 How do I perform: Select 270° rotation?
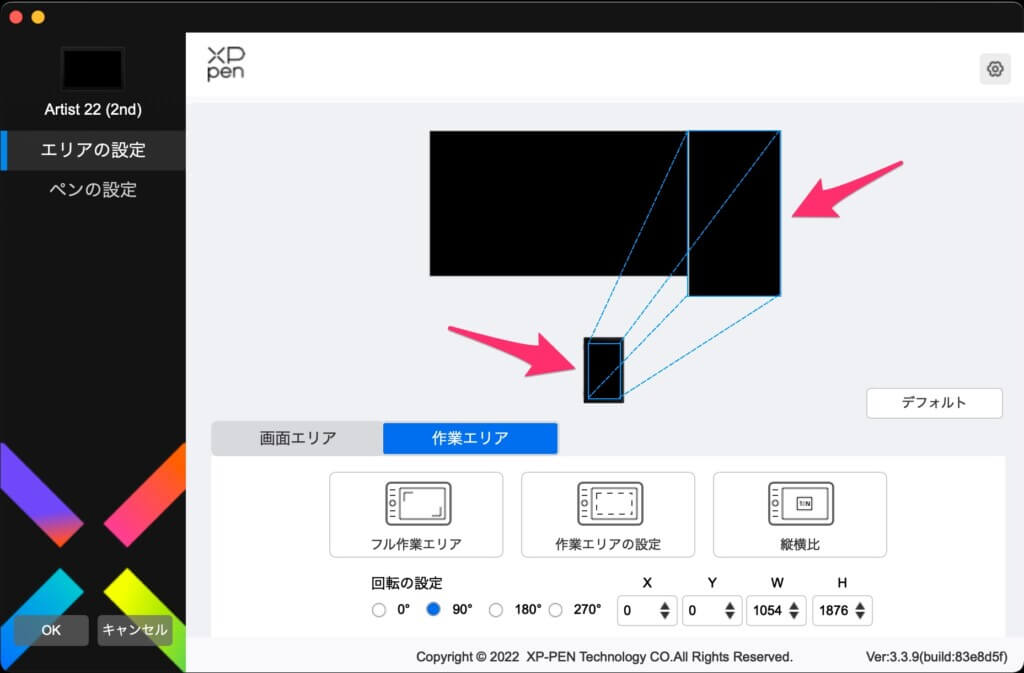coord(556,610)
